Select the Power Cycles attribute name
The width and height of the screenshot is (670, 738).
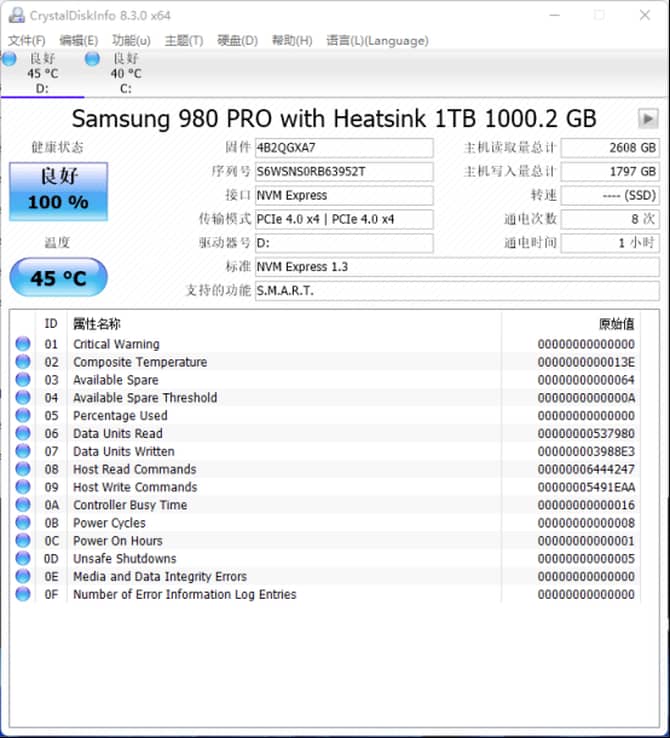[x=109, y=523]
